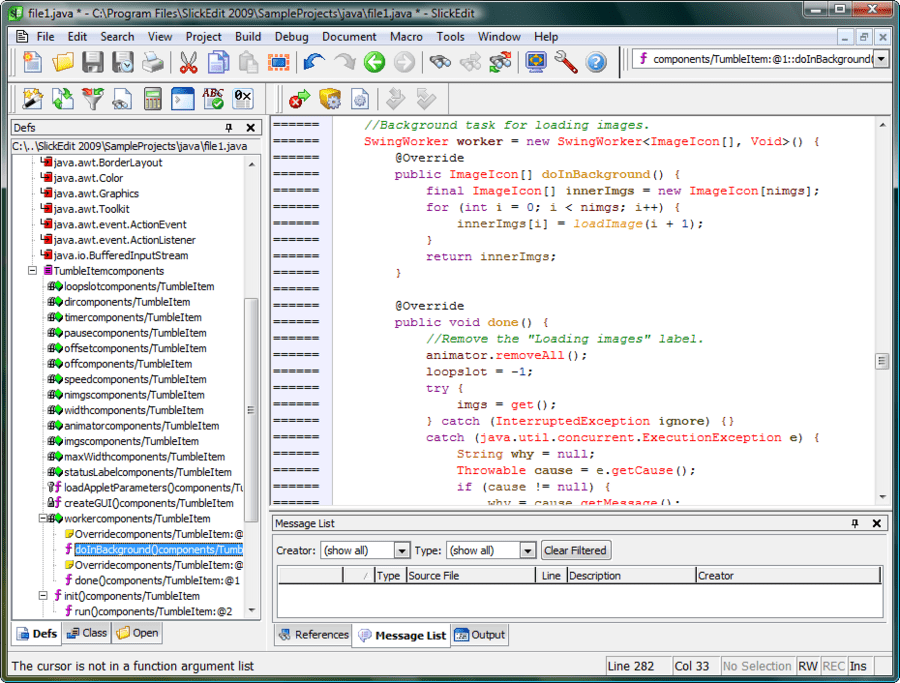Collapse the TumbleItemcomponents tree node
Screen dimensions: 900x683
pos(33,270)
